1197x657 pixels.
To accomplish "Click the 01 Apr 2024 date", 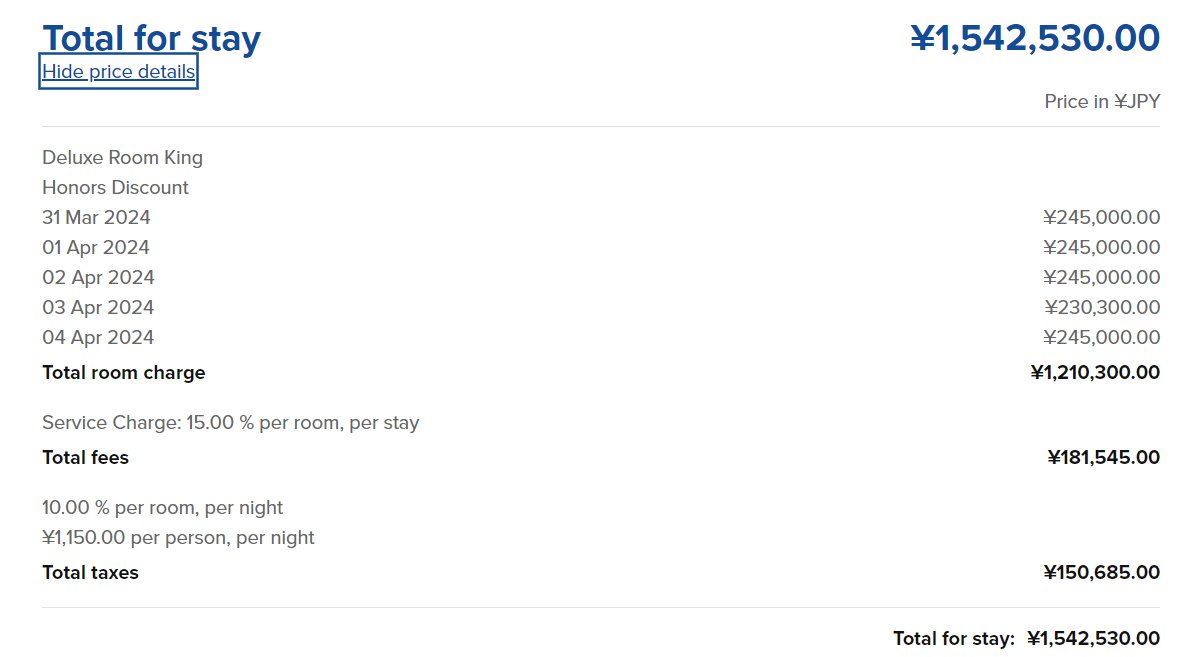I will coord(95,247).
